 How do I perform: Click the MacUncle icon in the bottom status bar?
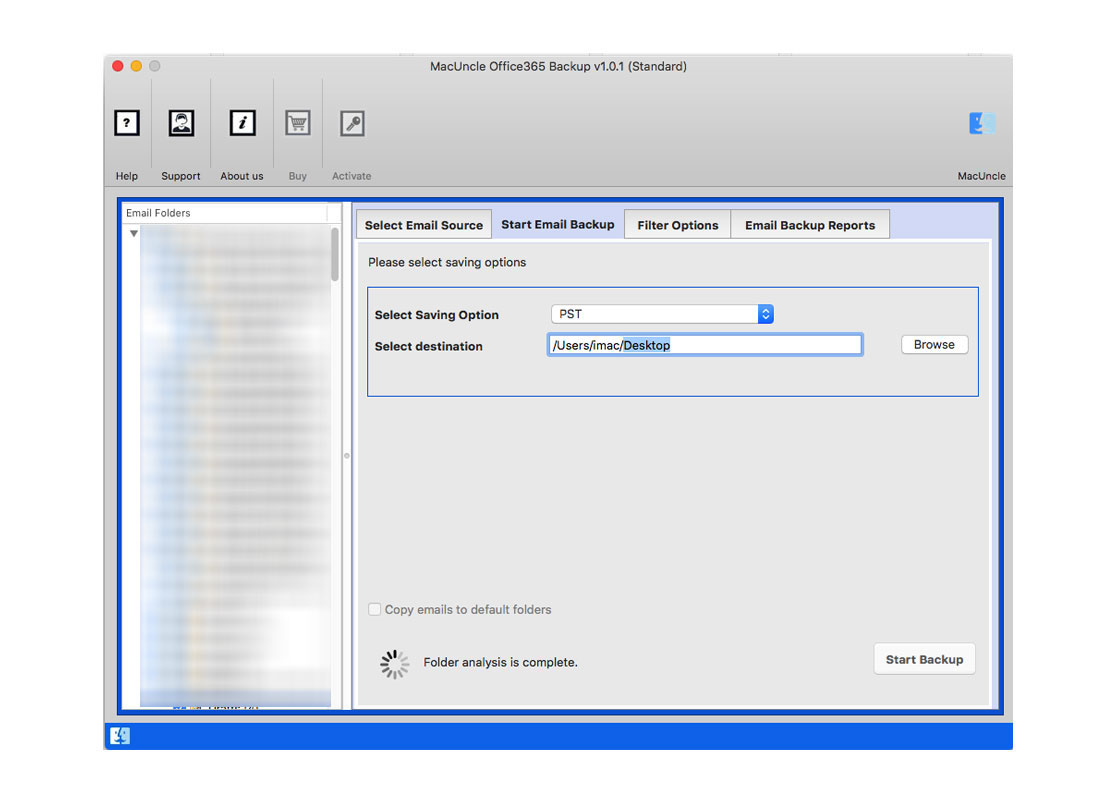tap(121, 735)
